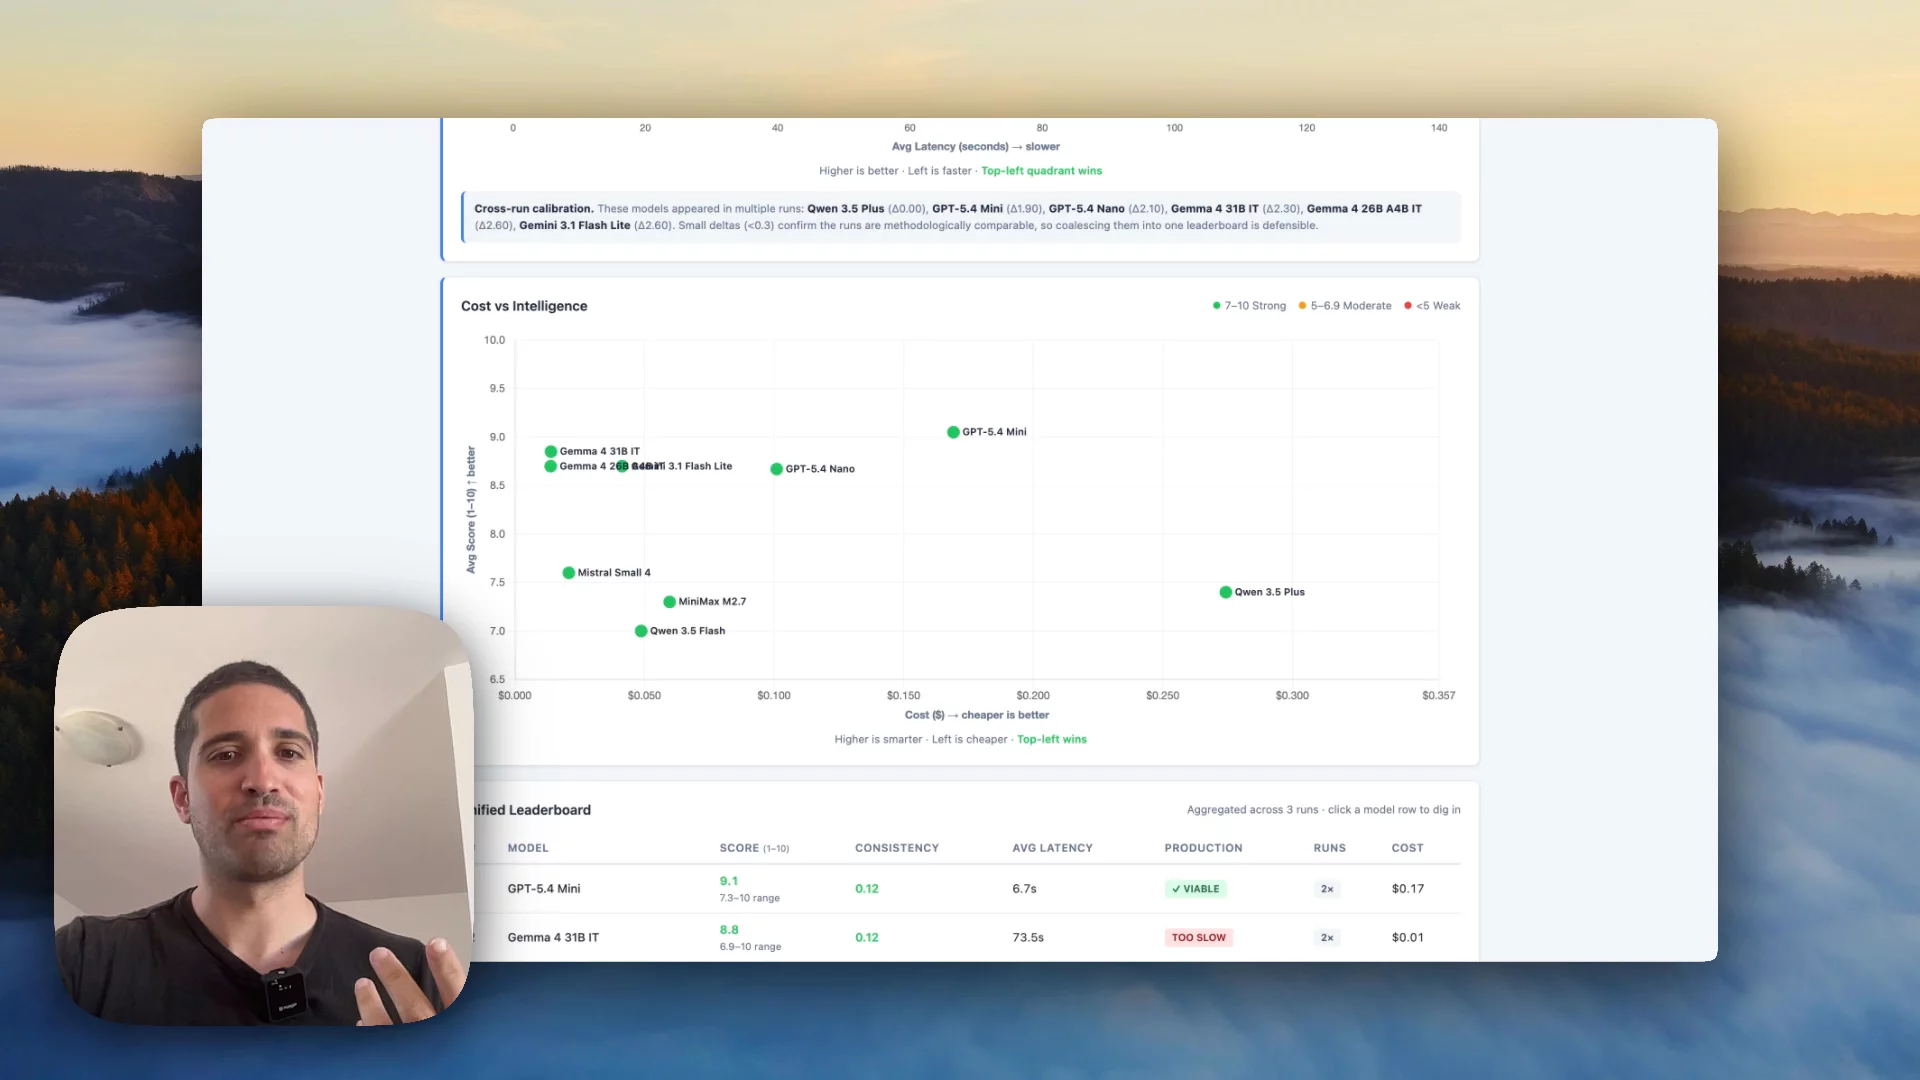Click the 6.7s latency value
This screenshot has height=1080, width=1920.
pyautogui.click(x=1024, y=889)
